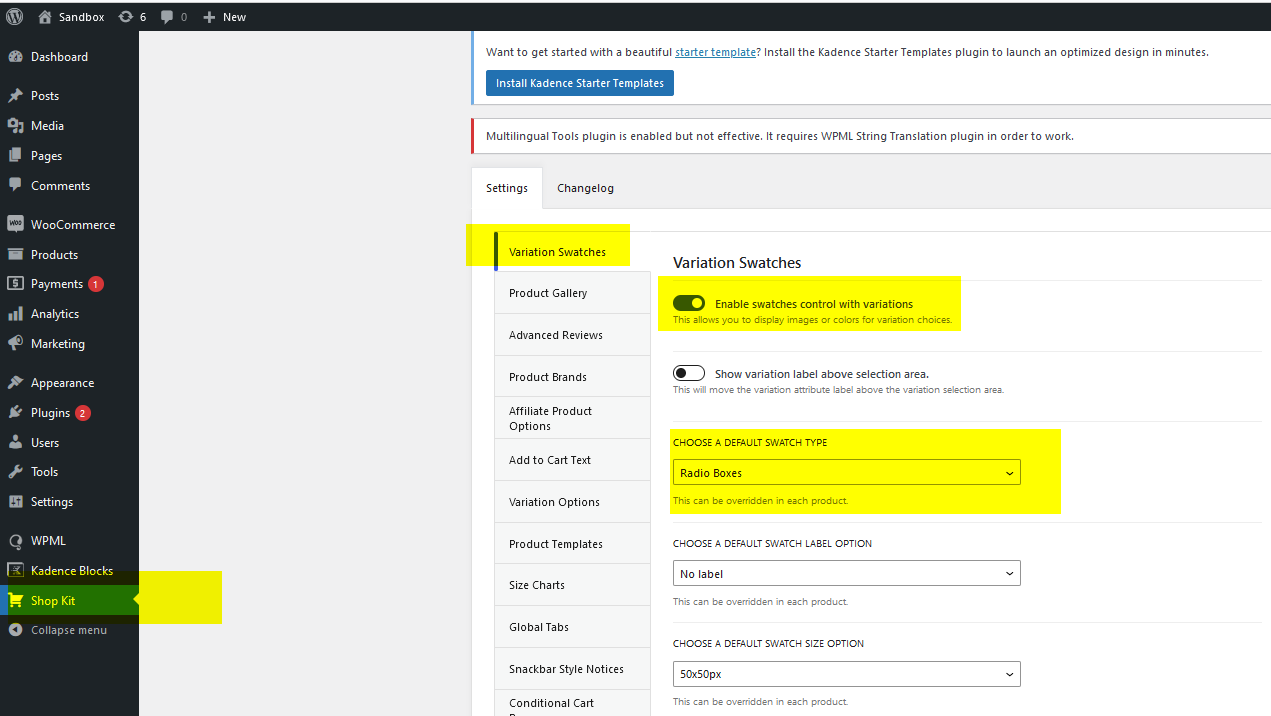Open the Advanced Reviews settings section
The width and height of the screenshot is (1271, 716).
tap(572, 335)
